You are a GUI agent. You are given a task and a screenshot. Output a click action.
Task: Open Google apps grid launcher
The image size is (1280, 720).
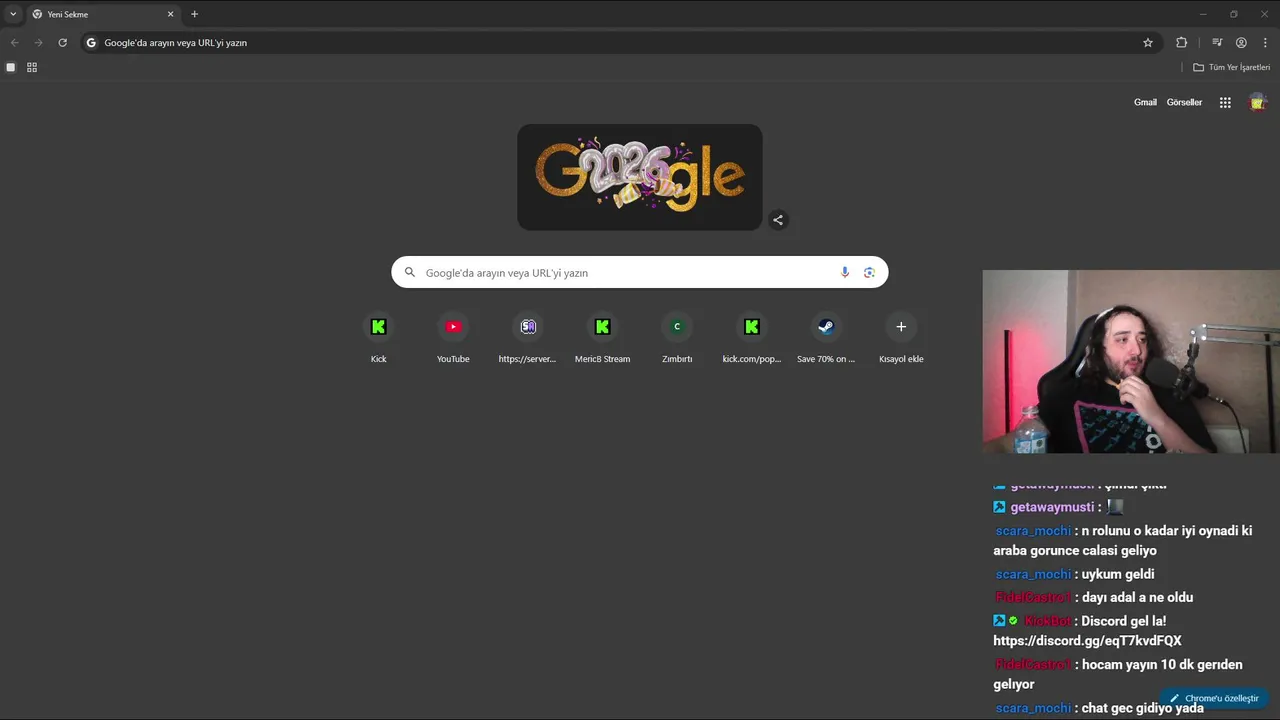tap(1225, 102)
